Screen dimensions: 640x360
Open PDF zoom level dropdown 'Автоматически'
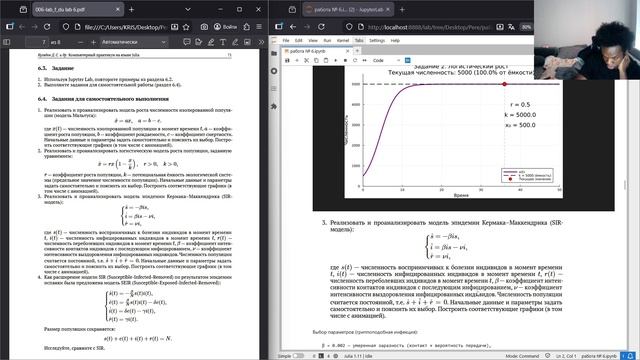[x=134, y=42]
